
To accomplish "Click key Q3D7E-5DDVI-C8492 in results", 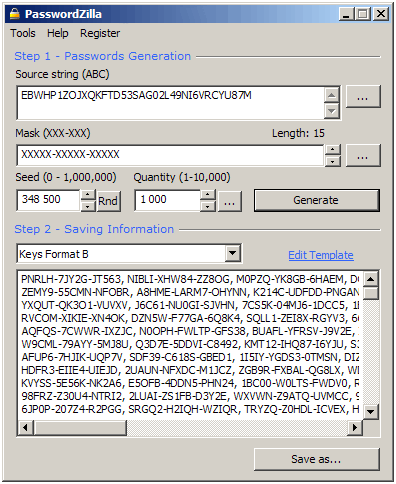I will (x=187, y=344).
